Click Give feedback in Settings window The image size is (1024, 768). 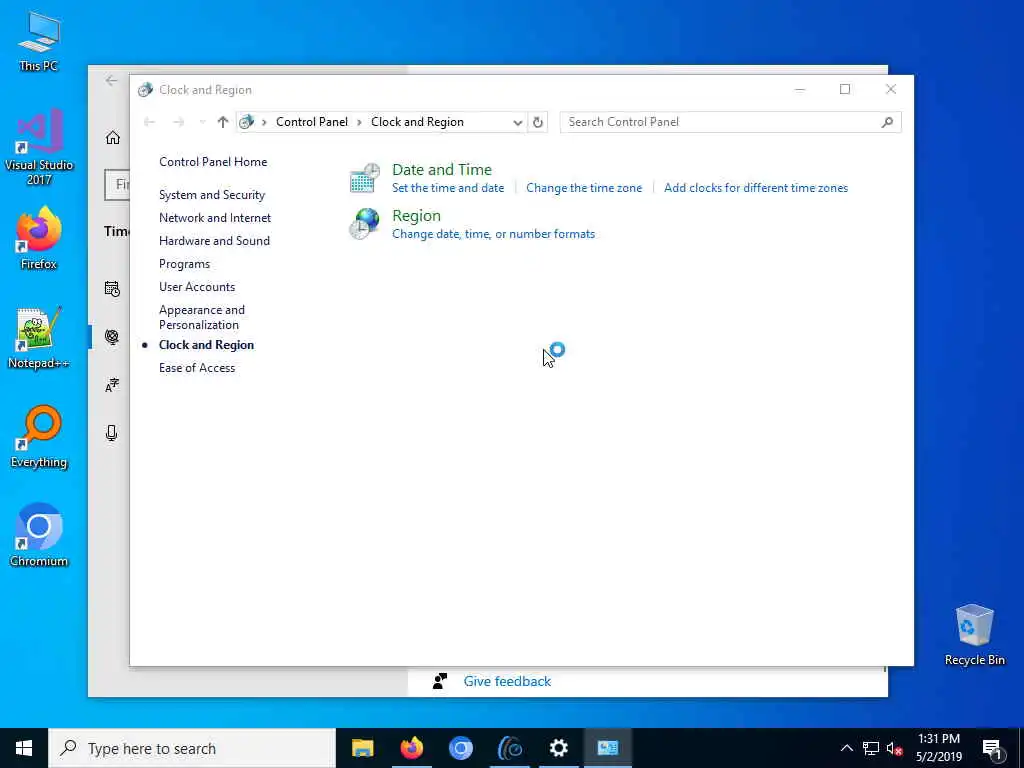click(x=507, y=681)
